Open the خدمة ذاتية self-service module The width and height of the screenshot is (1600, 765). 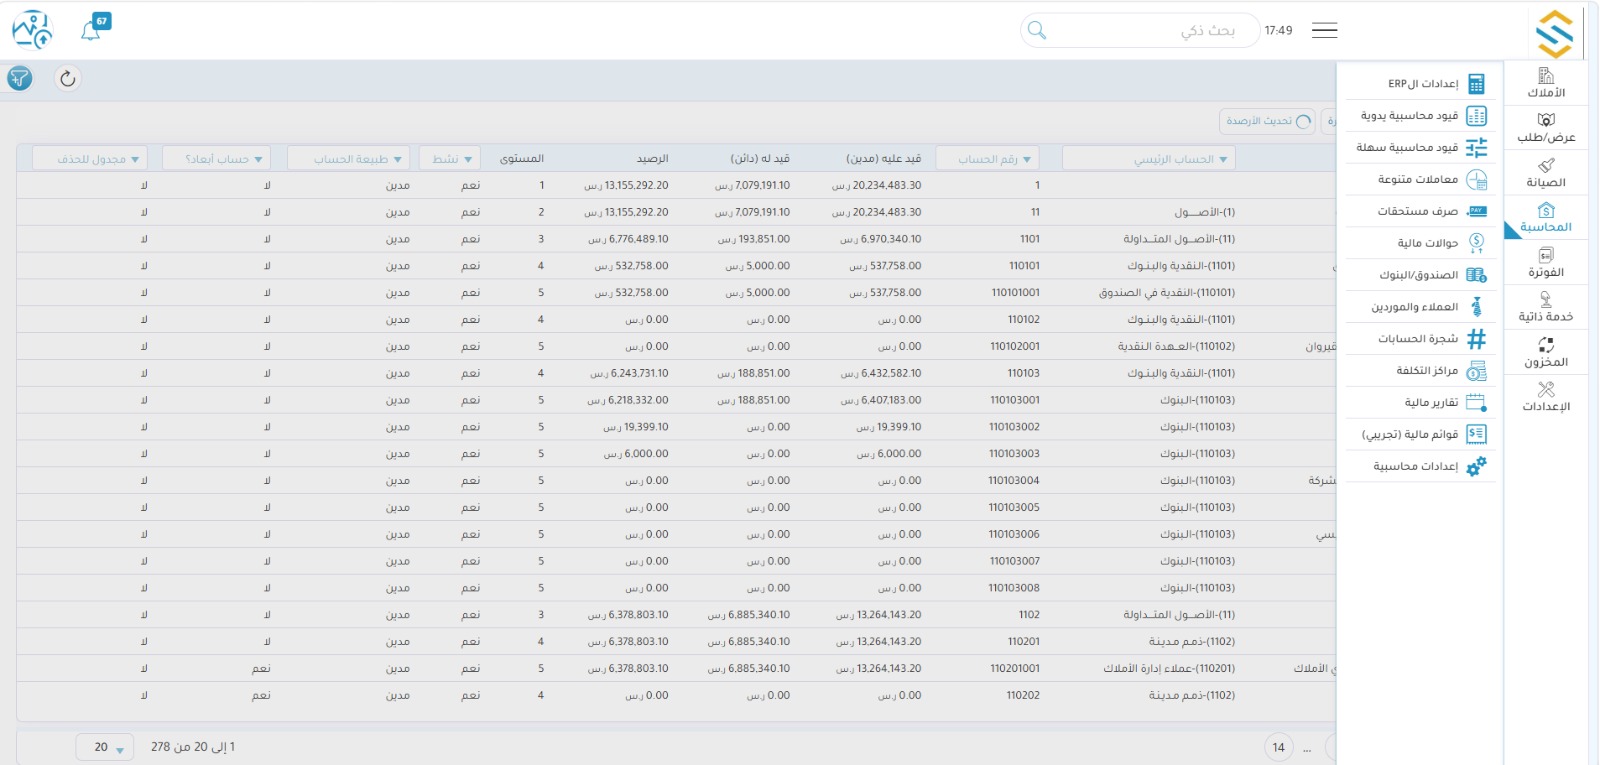pyautogui.click(x=1545, y=307)
